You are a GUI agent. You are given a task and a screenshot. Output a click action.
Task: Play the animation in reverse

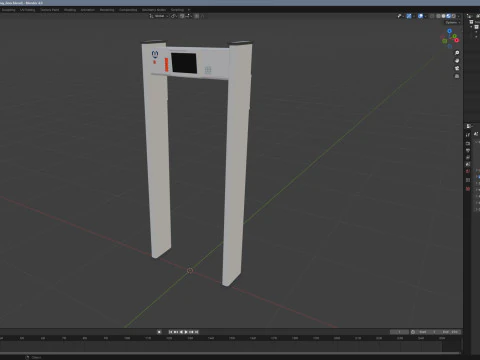[181, 332]
